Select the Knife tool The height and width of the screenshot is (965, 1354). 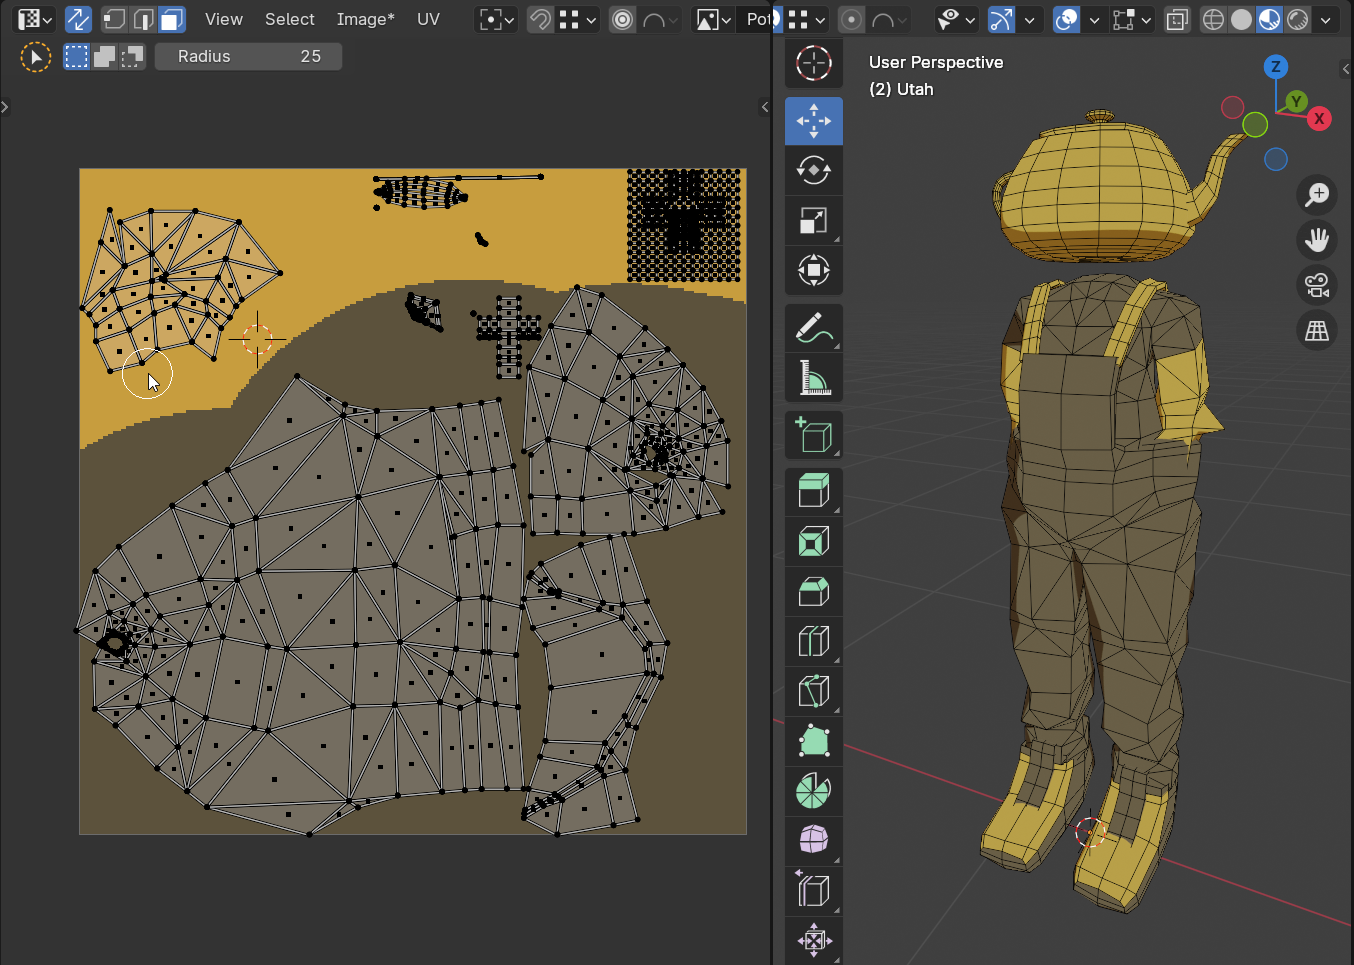[x=814, y=692]
